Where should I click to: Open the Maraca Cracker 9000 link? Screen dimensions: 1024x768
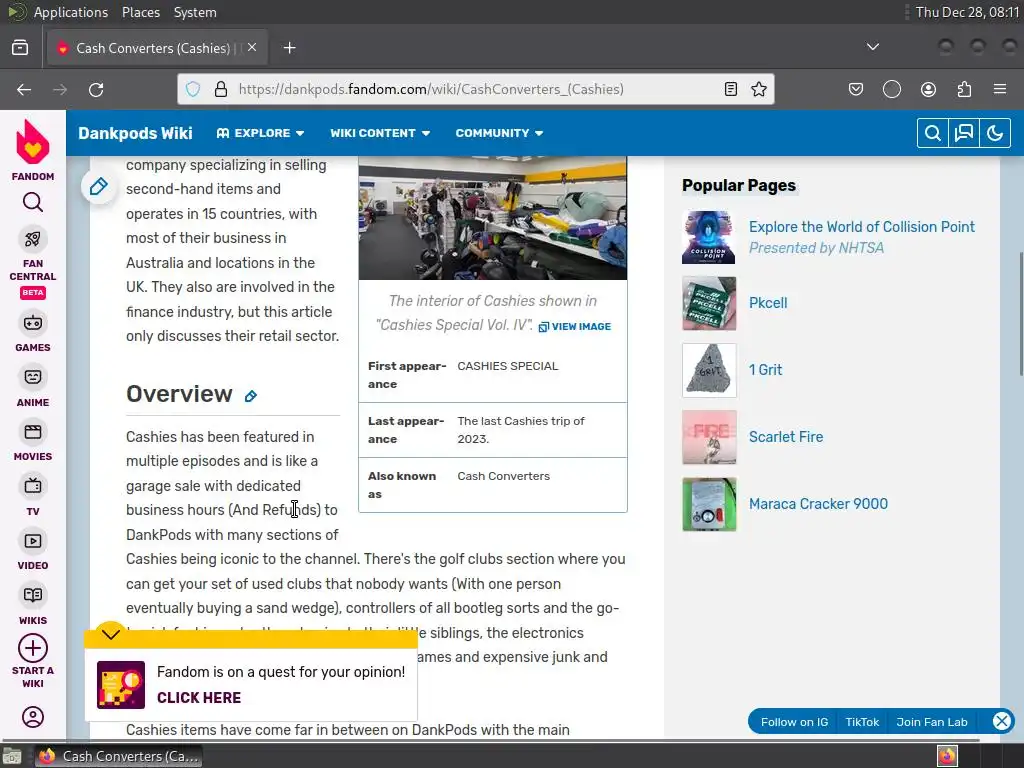click(x=818, y=504)
